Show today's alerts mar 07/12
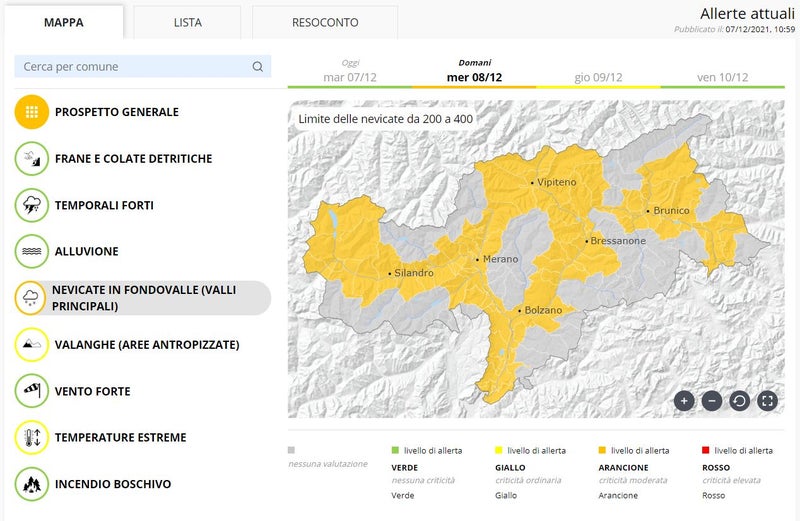This screenshot has height=521, width=800. tap(349, 77)
